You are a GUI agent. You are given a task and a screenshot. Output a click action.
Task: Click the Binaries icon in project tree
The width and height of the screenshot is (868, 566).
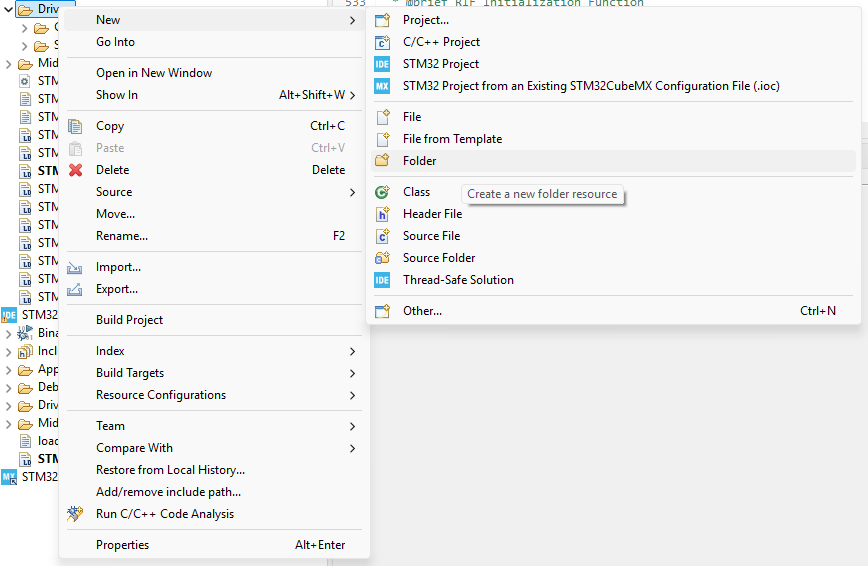(x=25, y=333)
